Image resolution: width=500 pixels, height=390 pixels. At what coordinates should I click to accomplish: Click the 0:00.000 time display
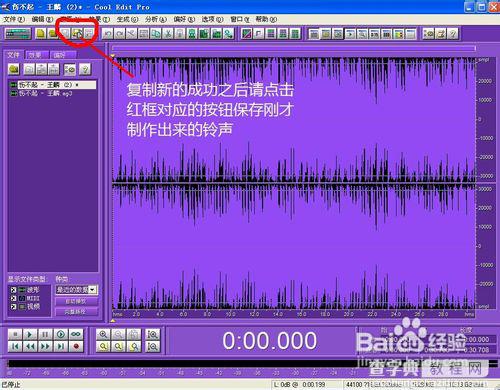pyautogui.click(x=269, y=341)
